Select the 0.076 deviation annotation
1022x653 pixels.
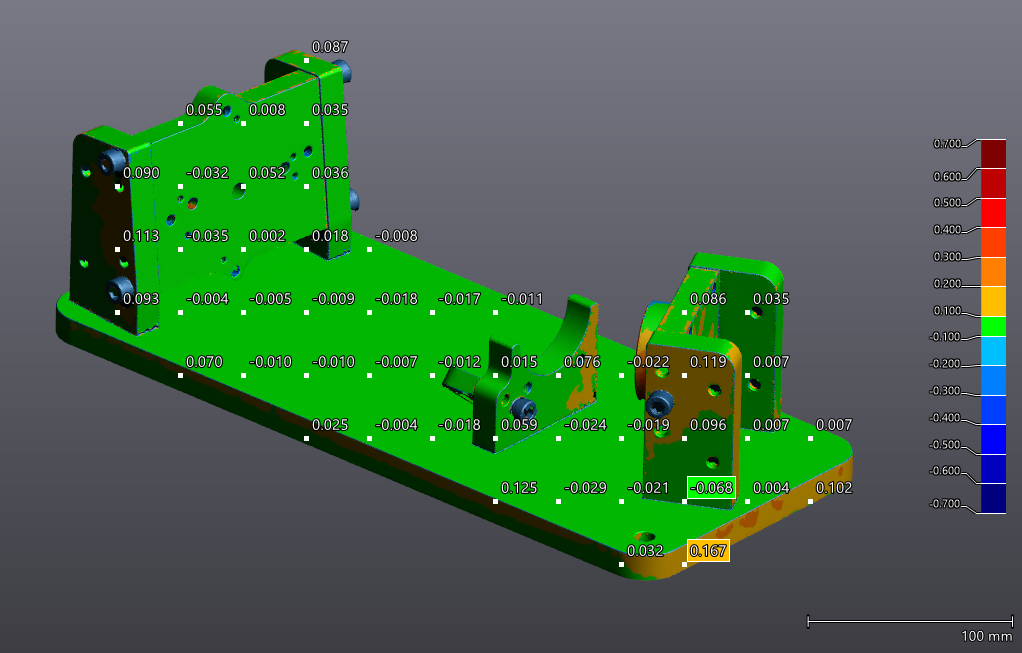[582, 362]
